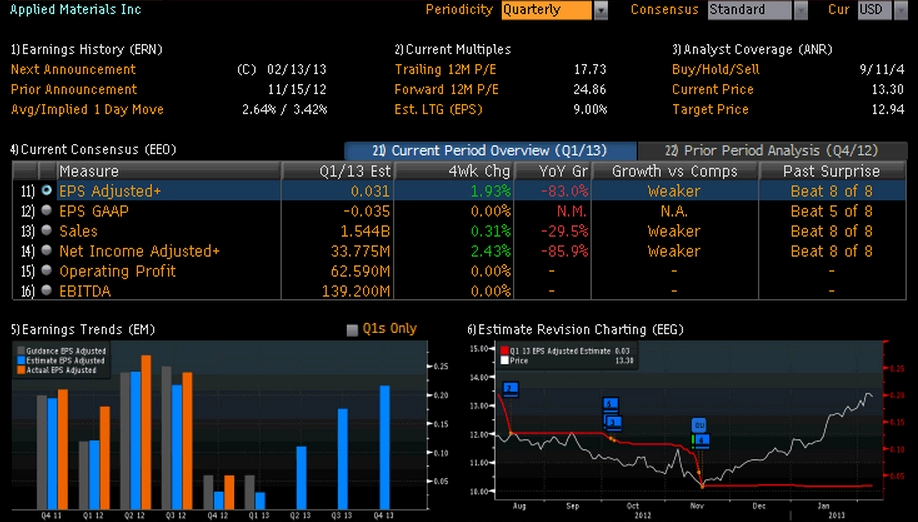918x522 pixels.
Task: Switch to Current Period Overview (Q1/13) tab
Action: (490, 150)
